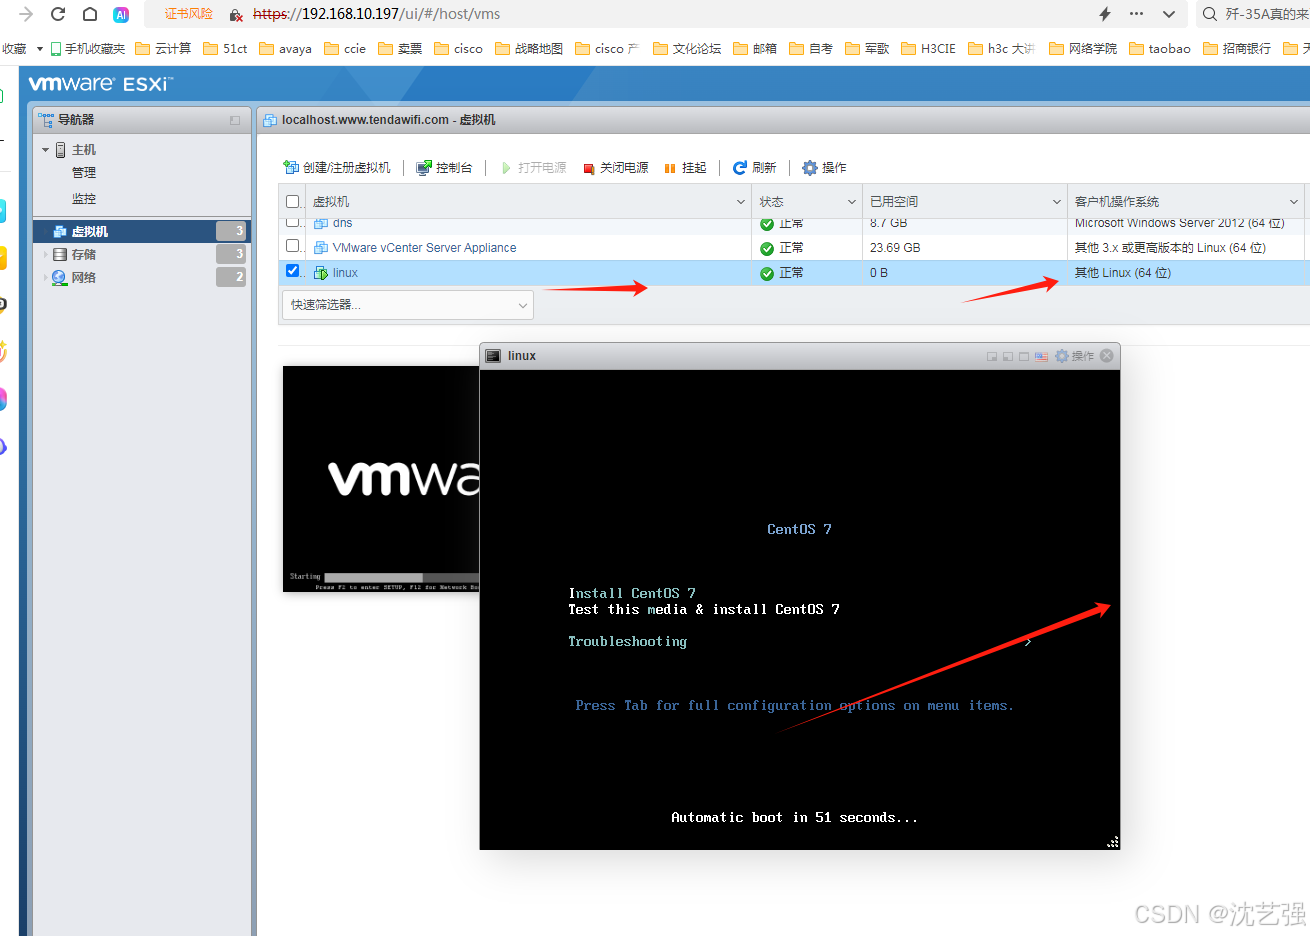Open the US flag keyboard layout selector
Viewport: 1310px width, 936px height.
click(1042, 356)
